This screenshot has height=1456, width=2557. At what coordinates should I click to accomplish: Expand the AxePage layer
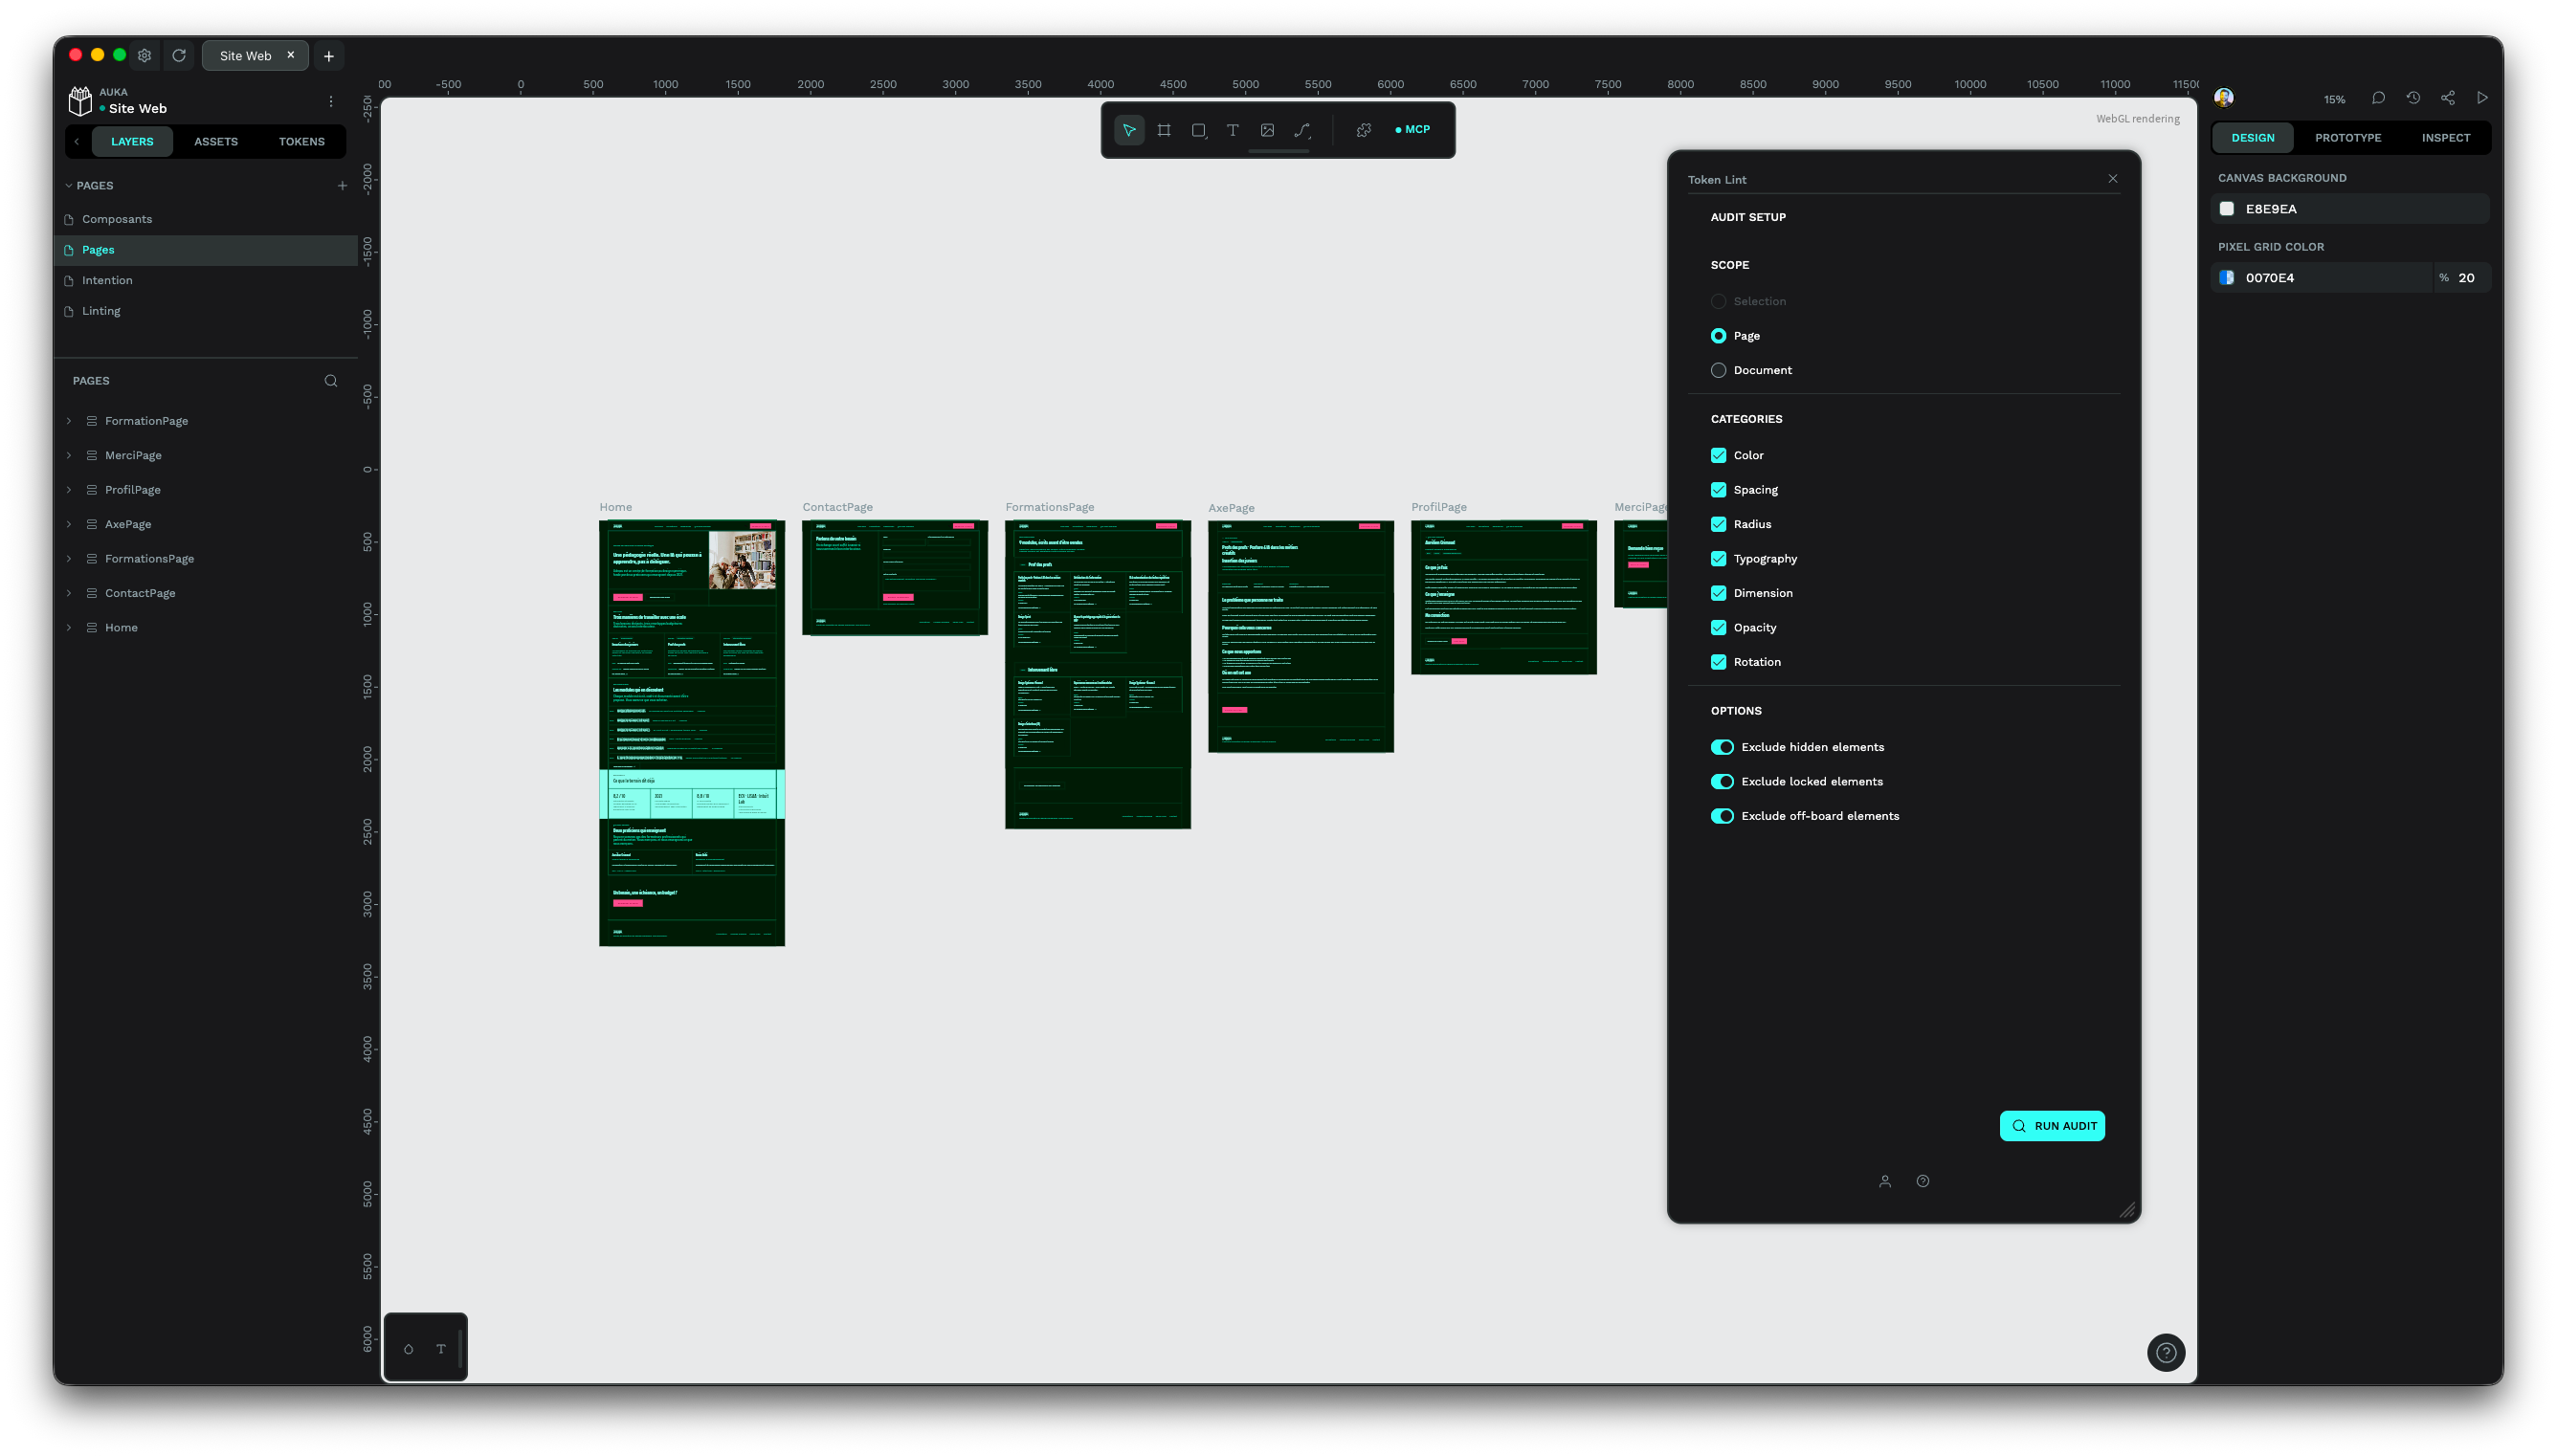[x=69, y=525]
